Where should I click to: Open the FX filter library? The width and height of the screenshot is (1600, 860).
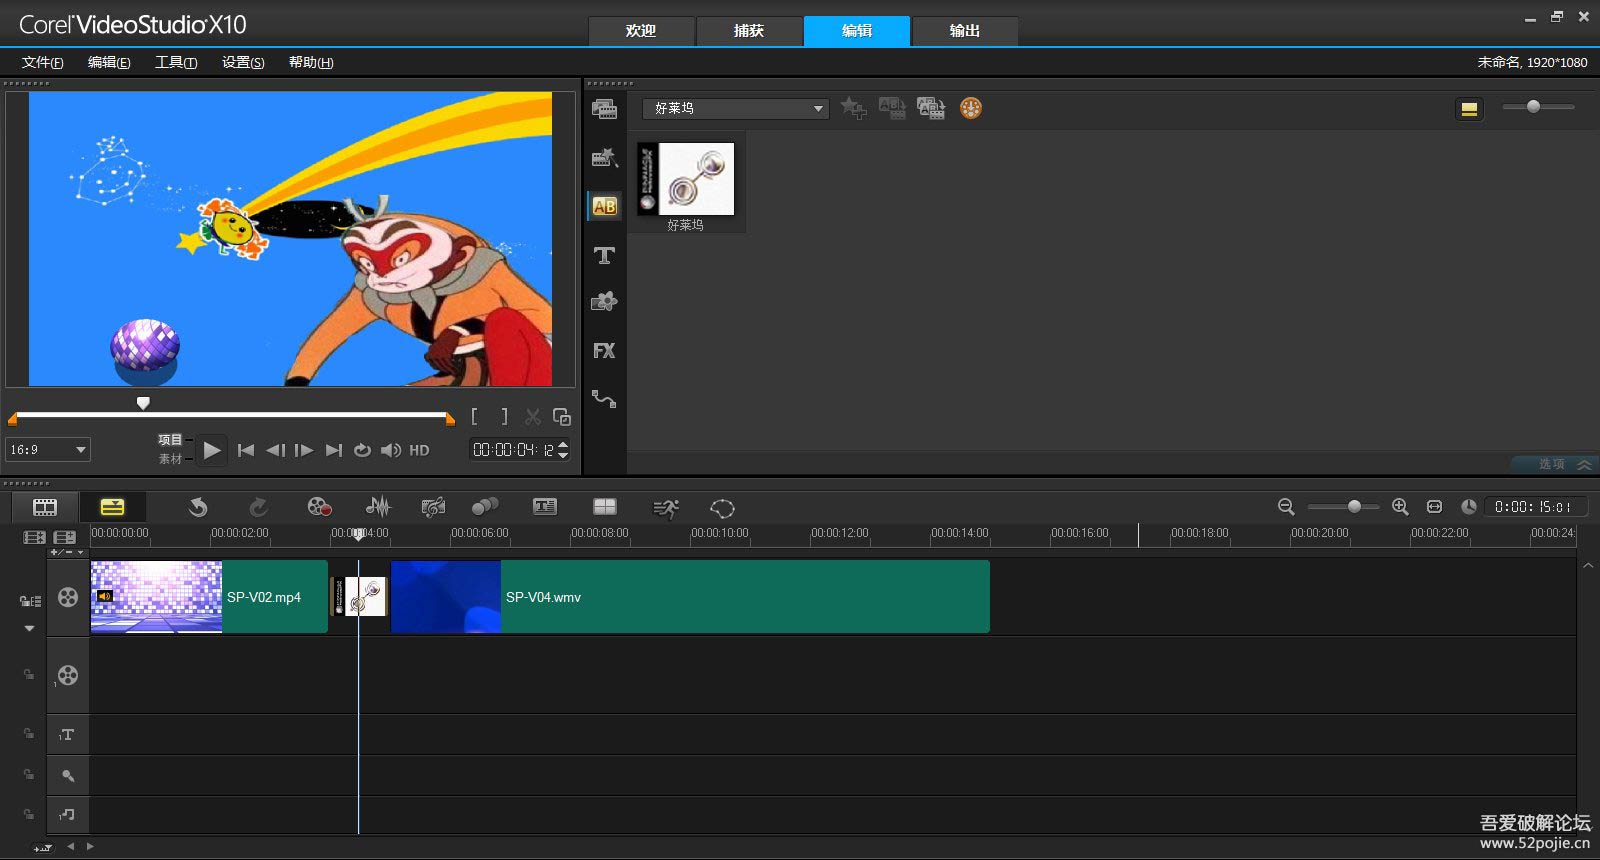tap(604, 351)
